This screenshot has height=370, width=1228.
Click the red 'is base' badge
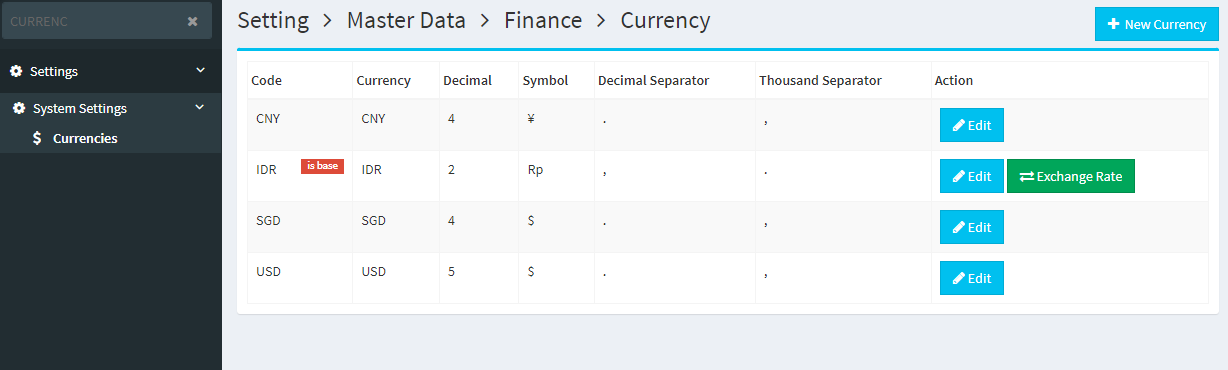point(322,166)
